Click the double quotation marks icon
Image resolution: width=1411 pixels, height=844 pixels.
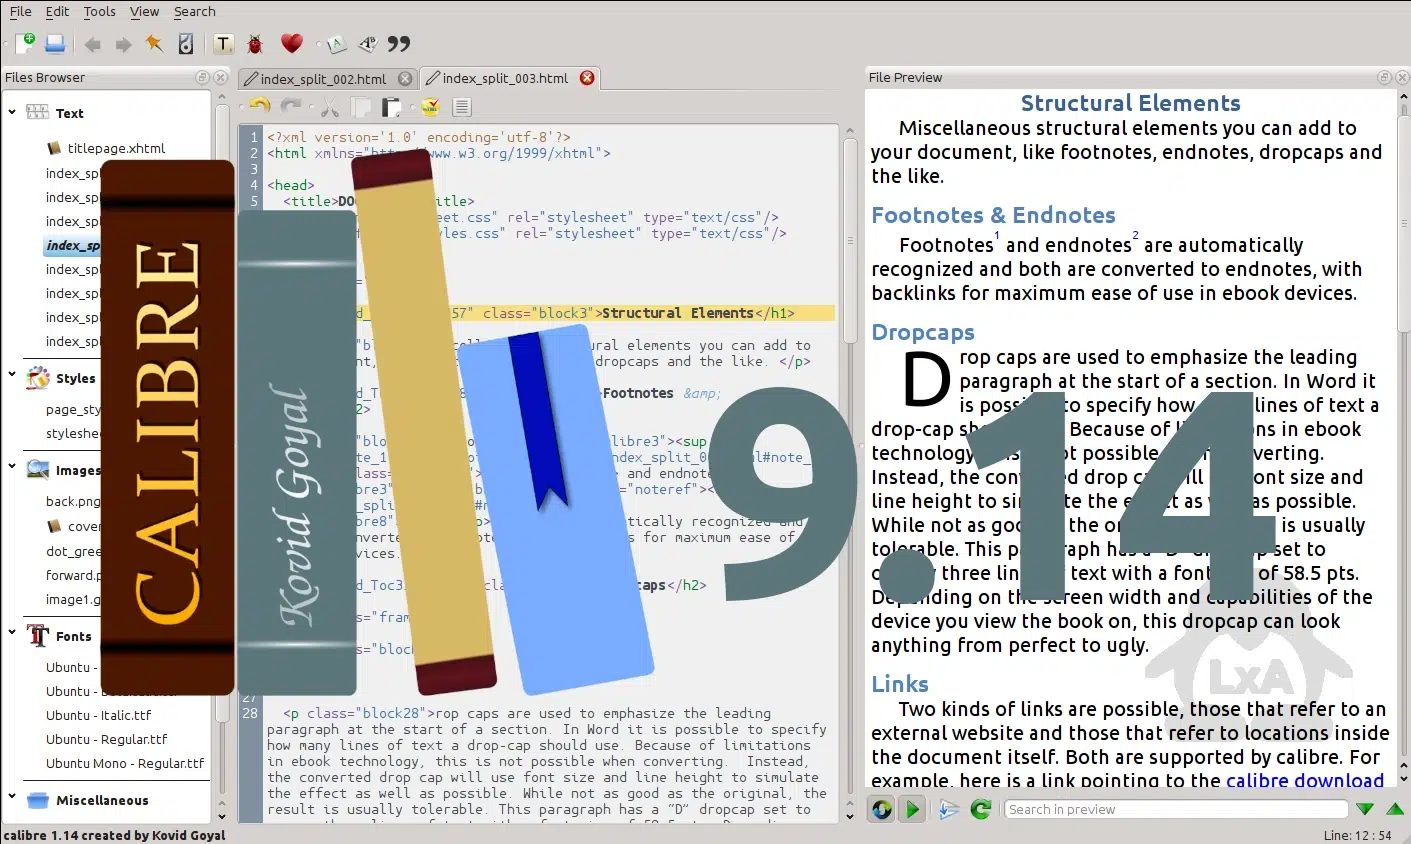399,43
